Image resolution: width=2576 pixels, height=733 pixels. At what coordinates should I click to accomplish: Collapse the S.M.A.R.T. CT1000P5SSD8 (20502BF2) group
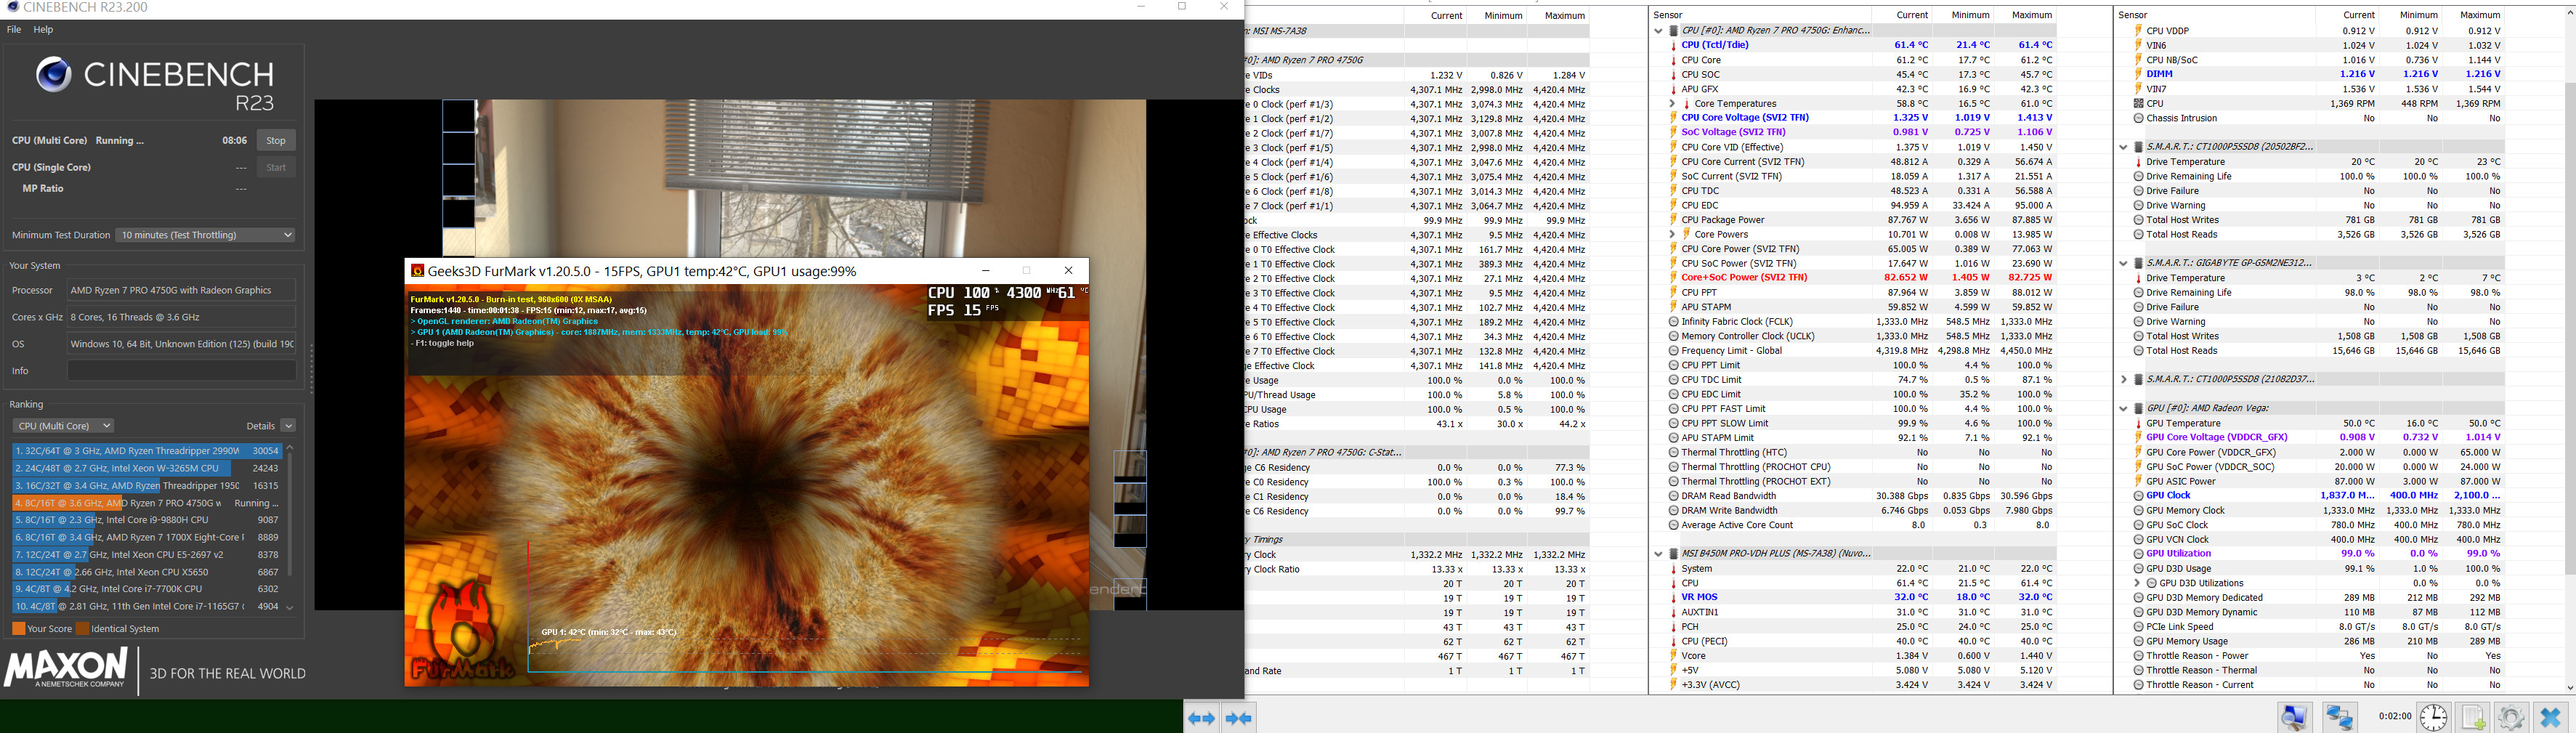click(2123, 147)
